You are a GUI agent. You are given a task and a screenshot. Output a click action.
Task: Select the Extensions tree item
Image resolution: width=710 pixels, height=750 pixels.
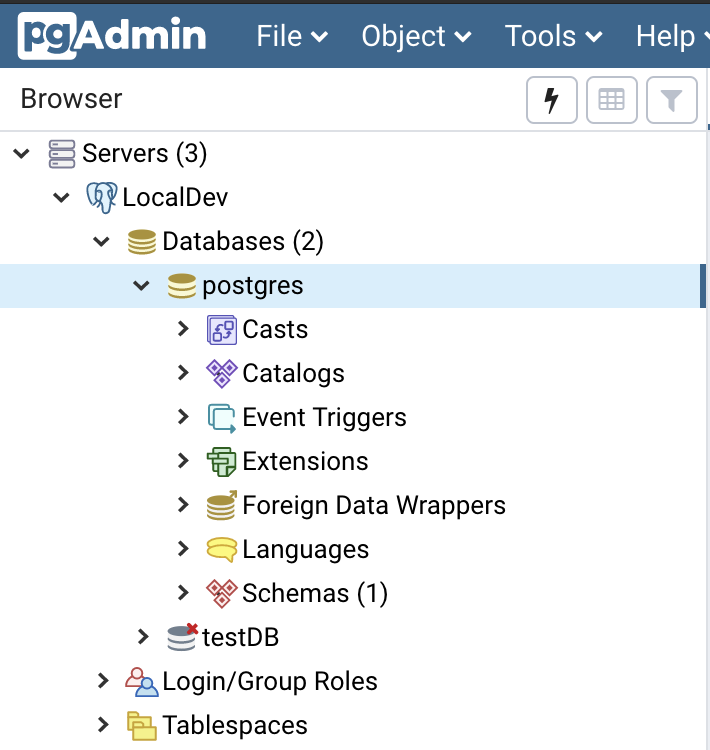pos(305,461)
